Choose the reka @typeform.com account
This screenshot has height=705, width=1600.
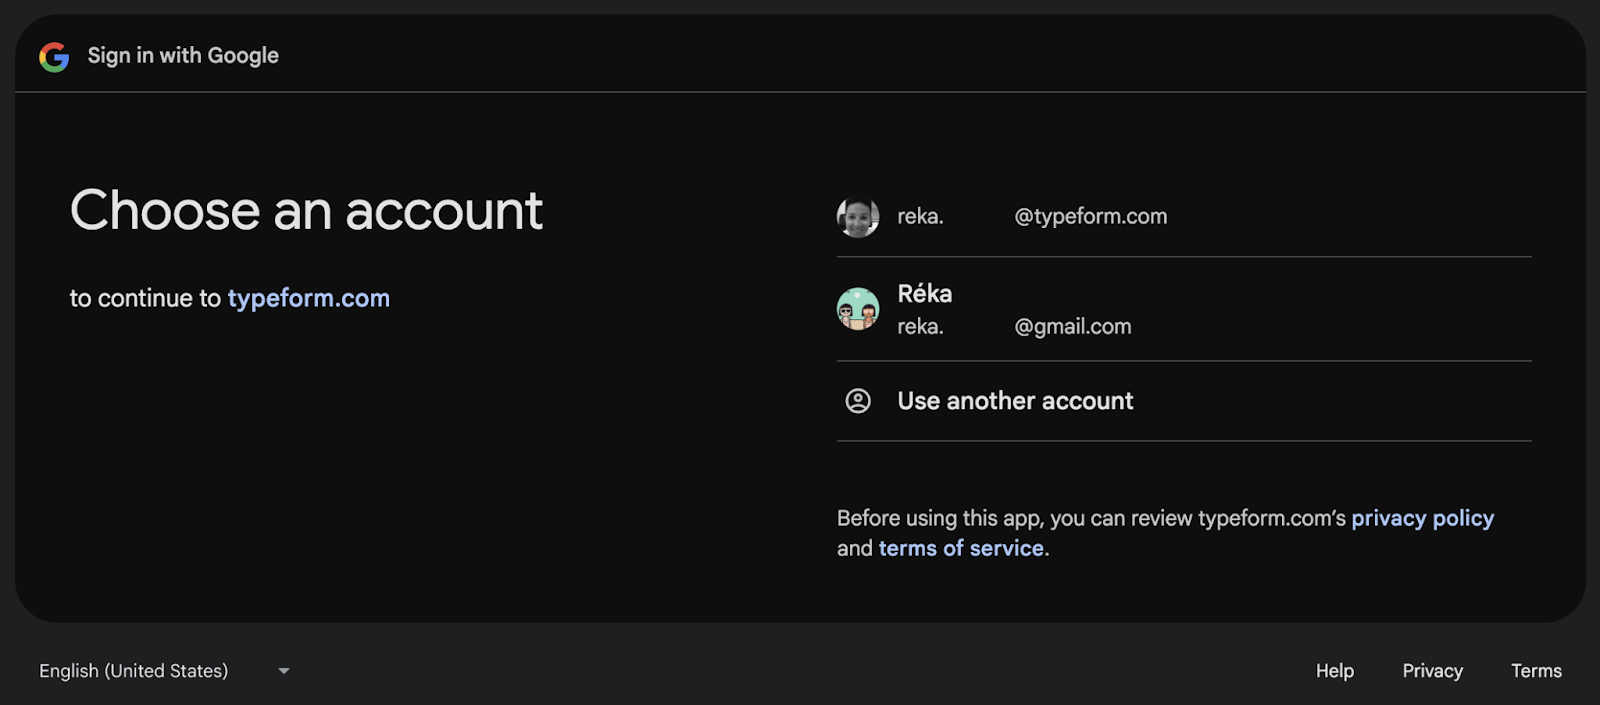pyautogui.click(x=1184, y=217)
